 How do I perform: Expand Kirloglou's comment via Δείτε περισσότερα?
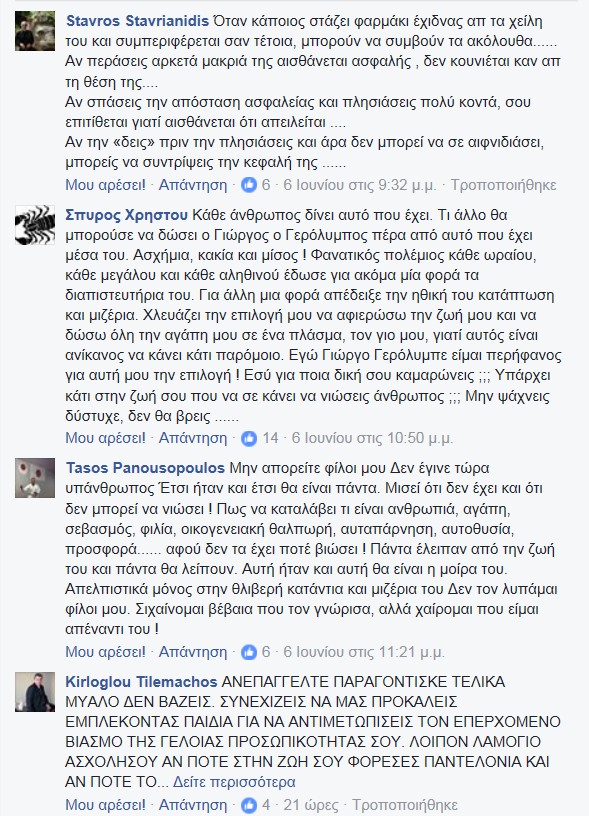[234, 782]
